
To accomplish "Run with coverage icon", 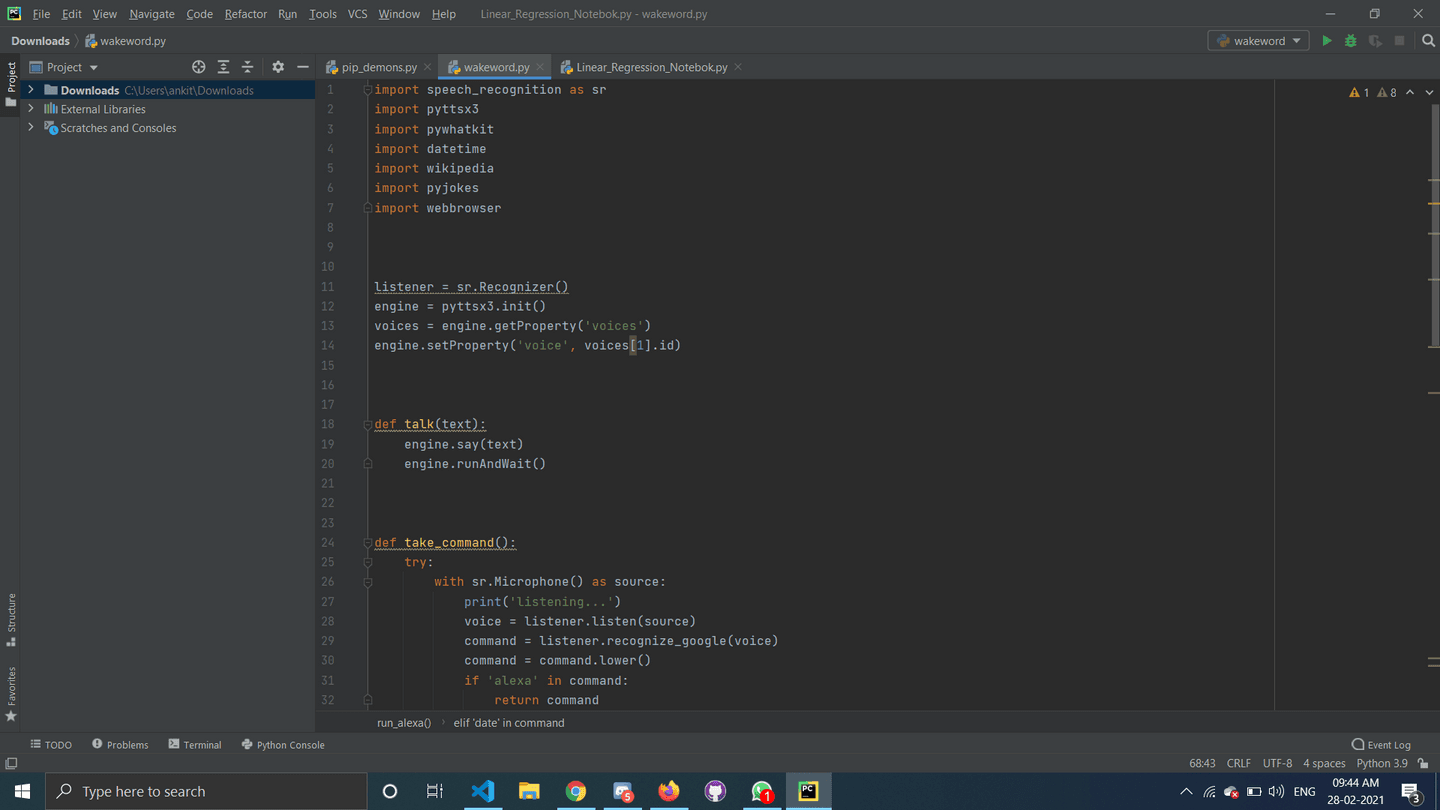I will pyautogui.click(x=1375, y=41).
